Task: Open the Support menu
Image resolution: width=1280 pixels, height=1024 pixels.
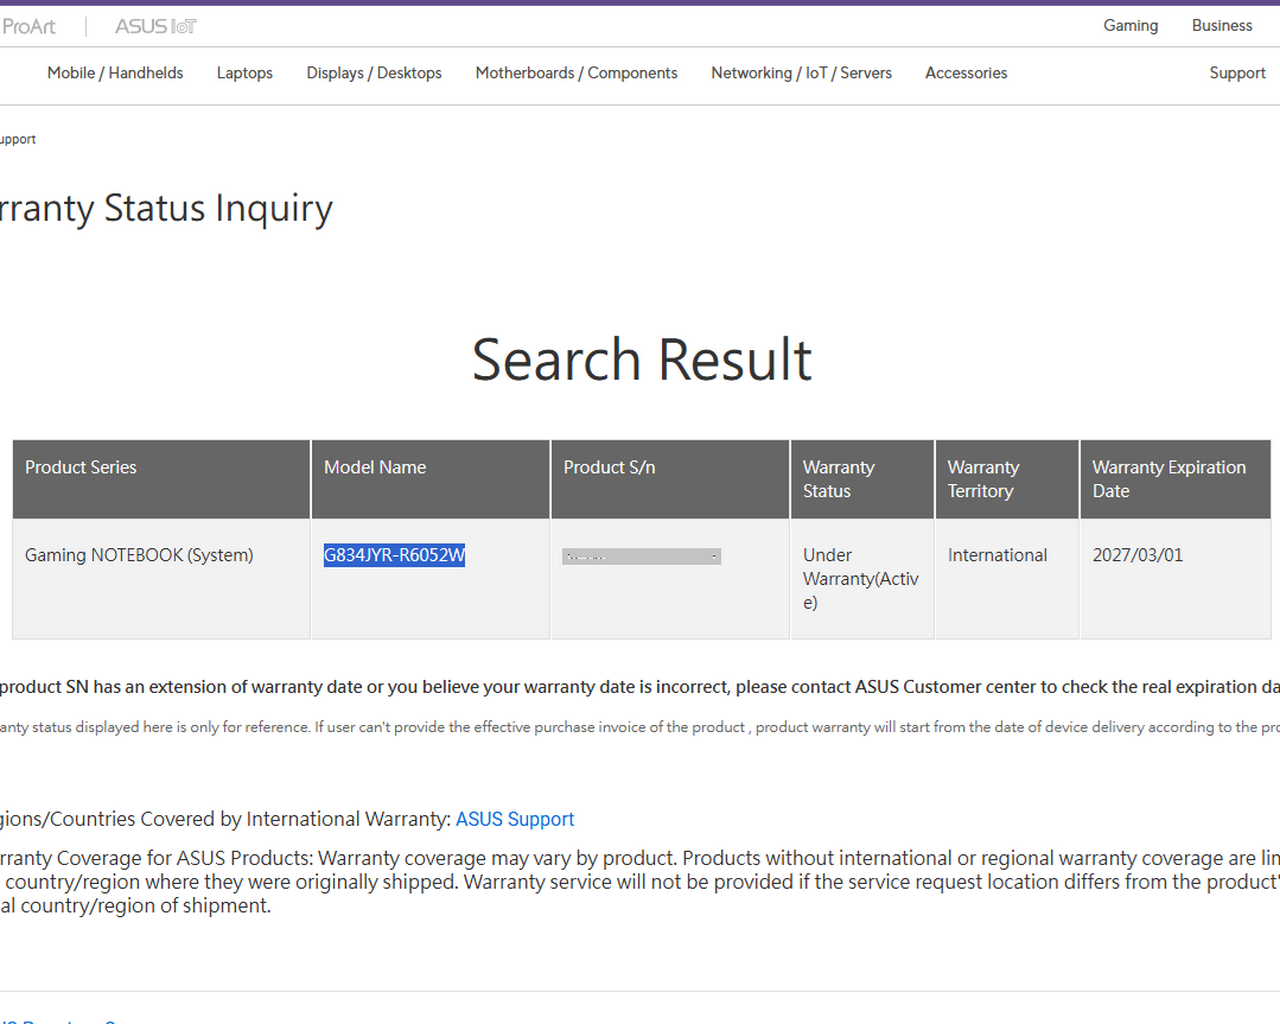Action: [x=1237, y=73]
